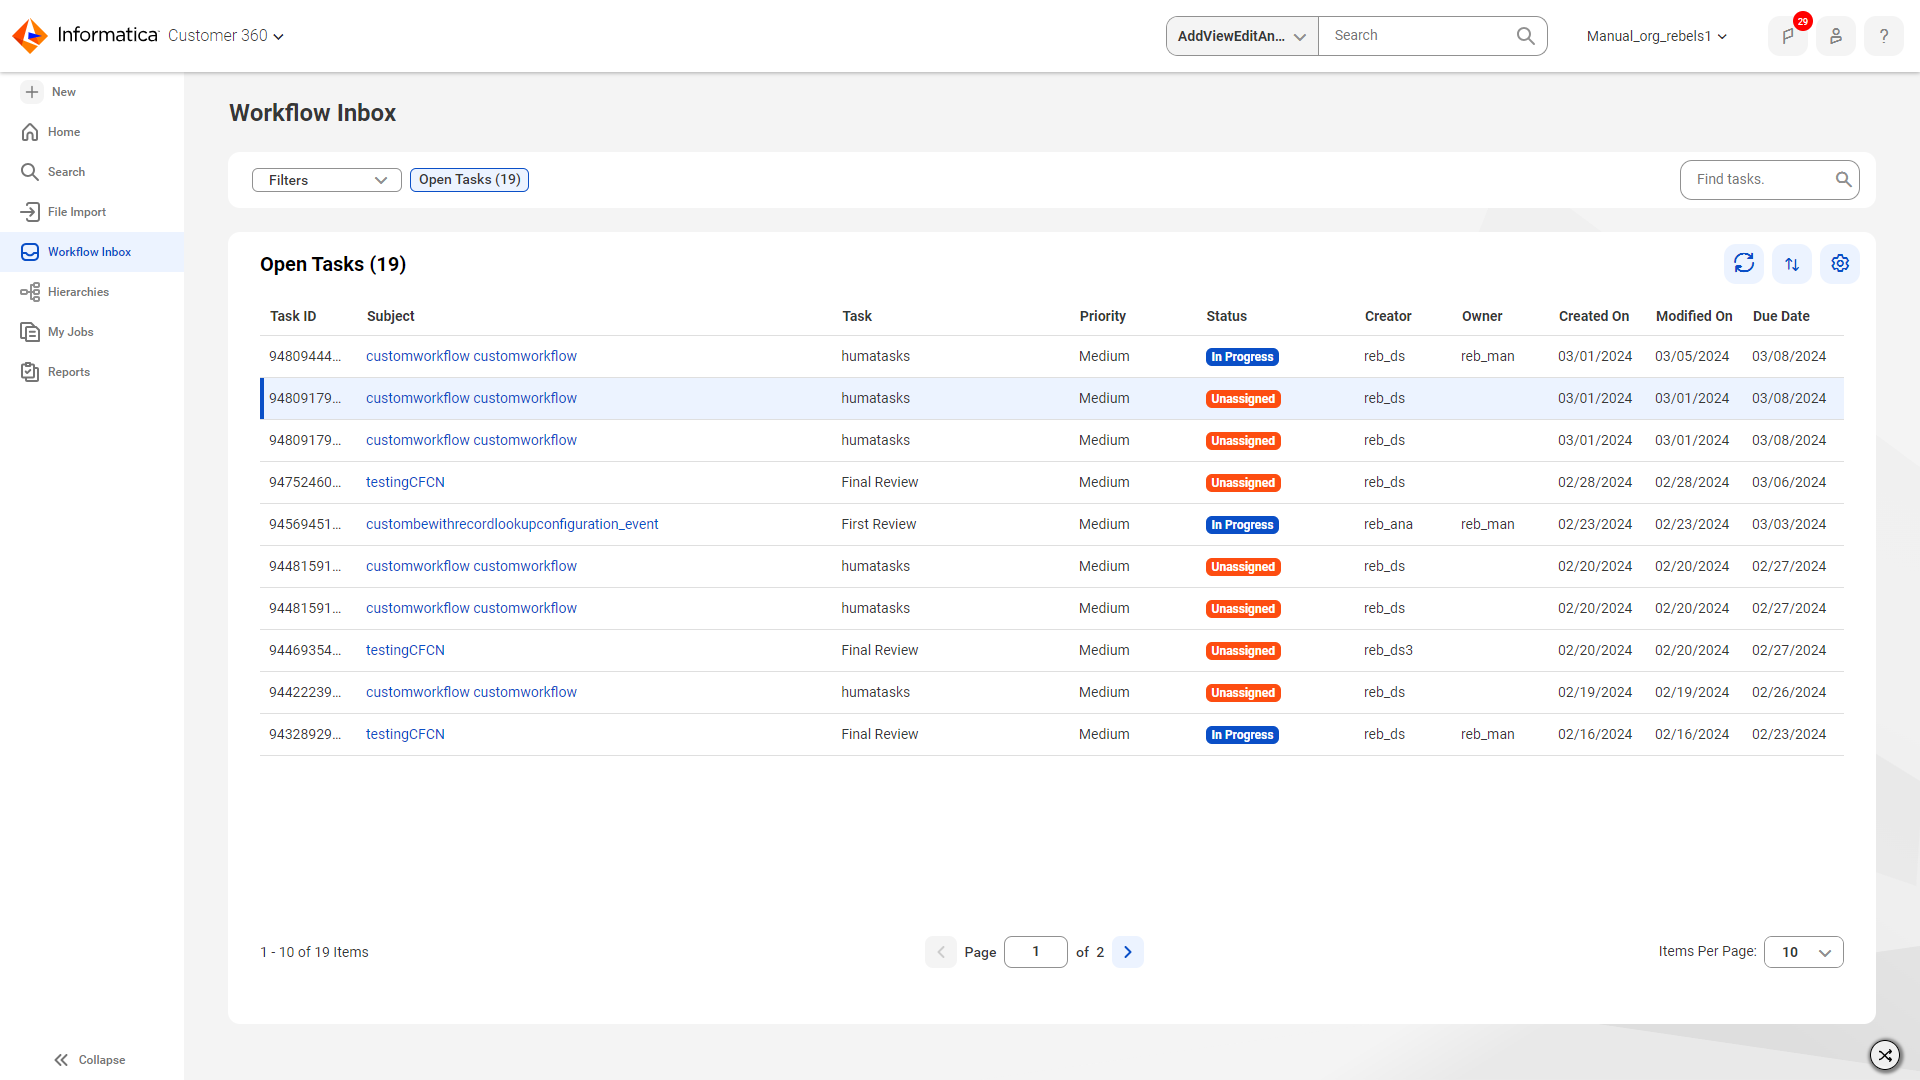1920x1080 pixels.
Task: Go to File Import in sidebar
Action: coord(92,212)
